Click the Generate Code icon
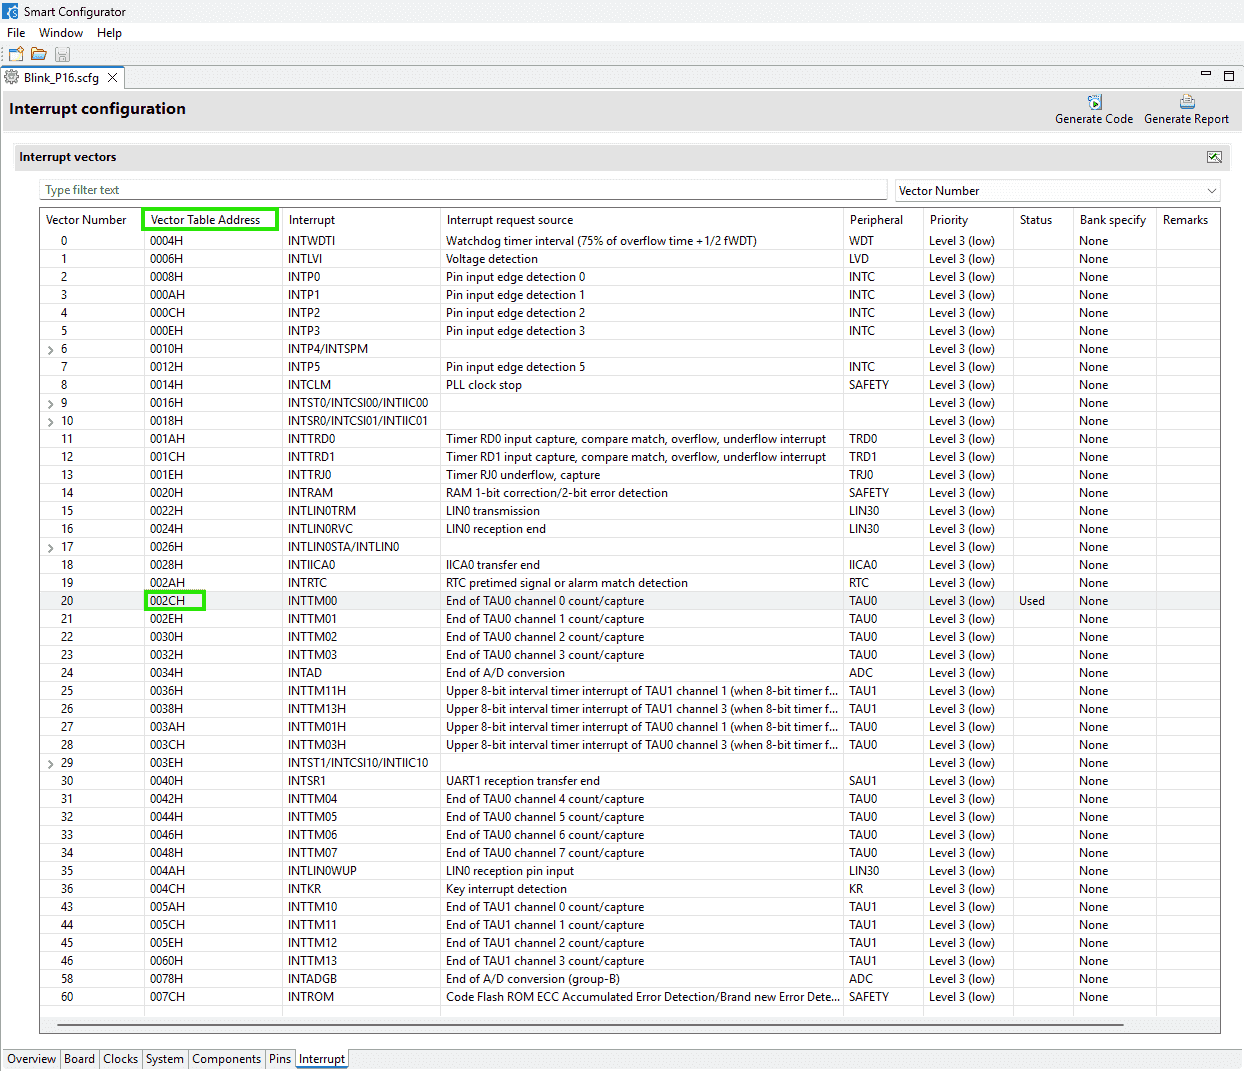 [1094, 102]
